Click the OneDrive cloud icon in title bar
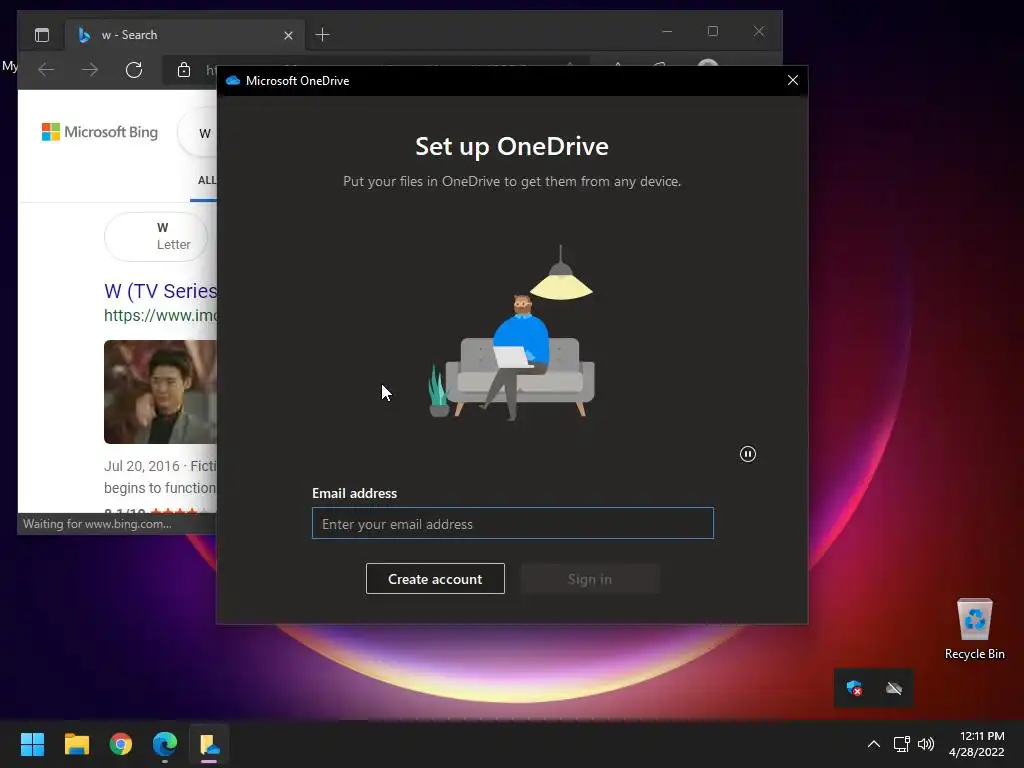This screenshot has width=1024, height=768. (x=232, y=80)
